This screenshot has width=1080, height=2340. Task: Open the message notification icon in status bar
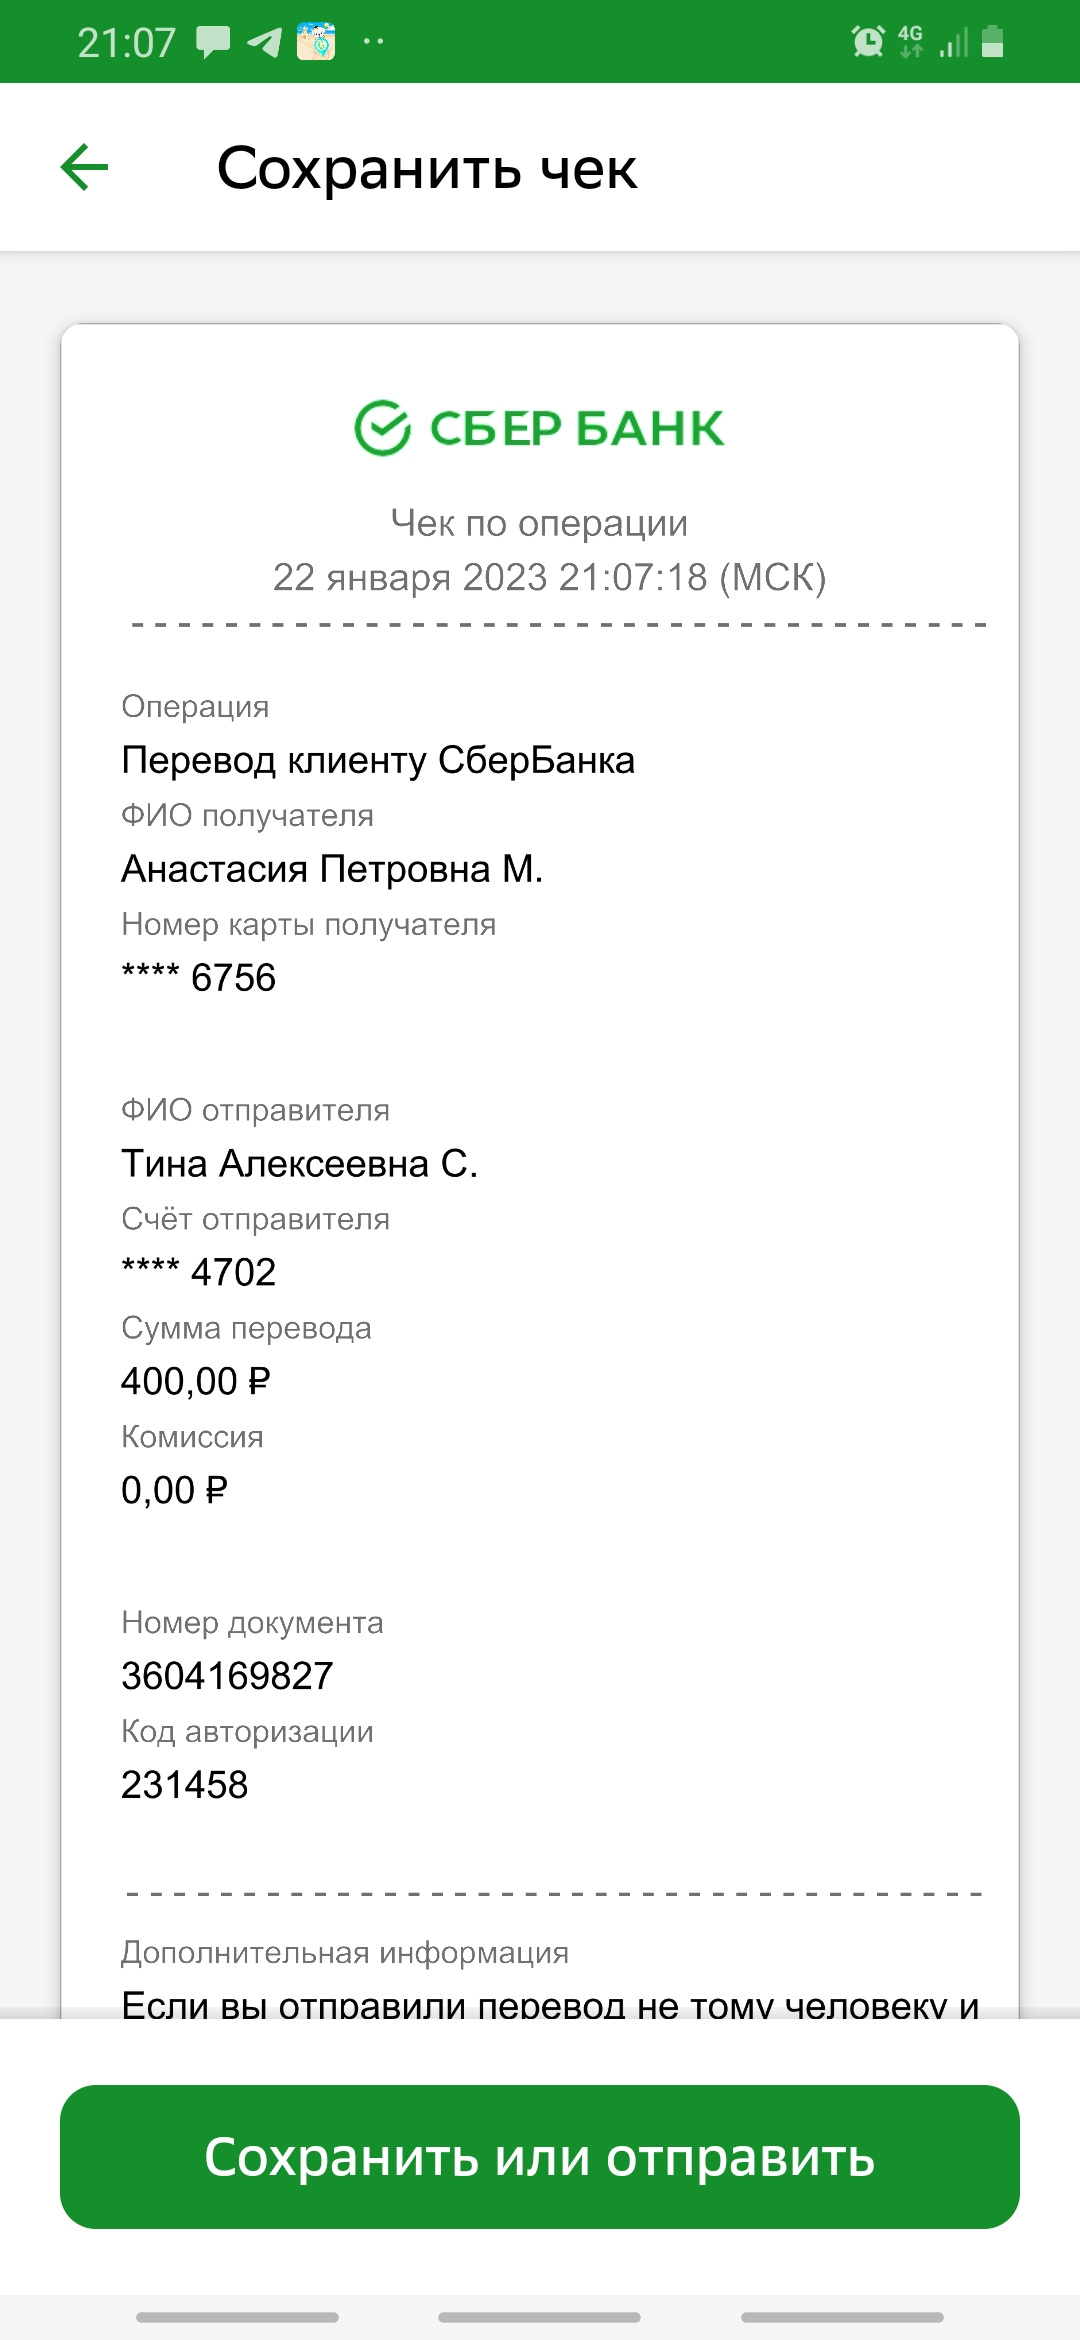coord(212,42)
